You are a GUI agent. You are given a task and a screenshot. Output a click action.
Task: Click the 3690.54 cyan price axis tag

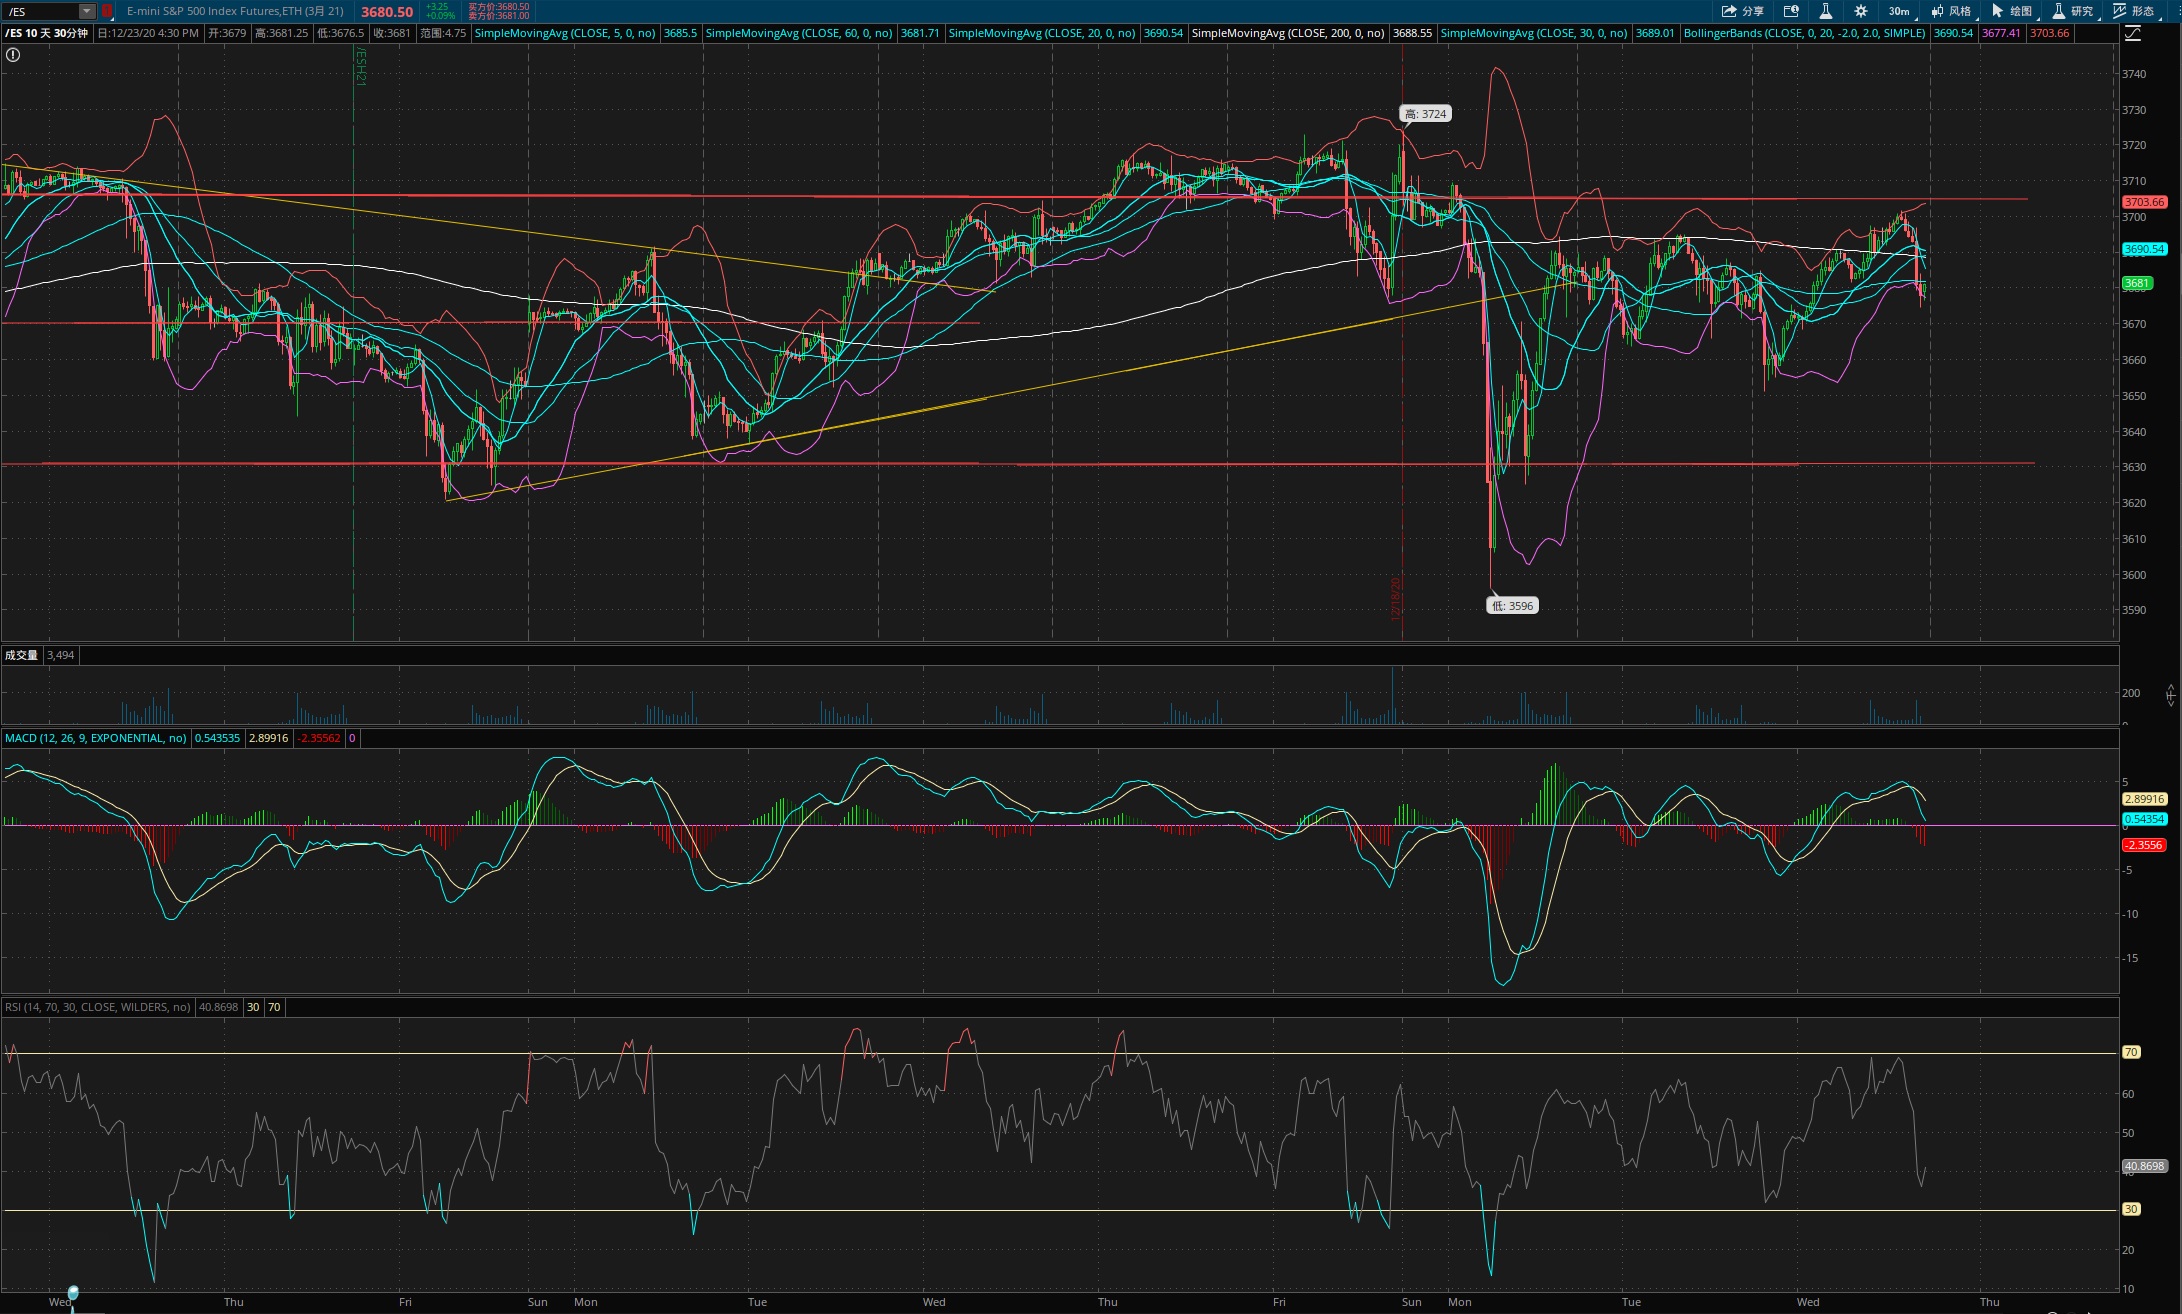click(x=2144, y=249)
